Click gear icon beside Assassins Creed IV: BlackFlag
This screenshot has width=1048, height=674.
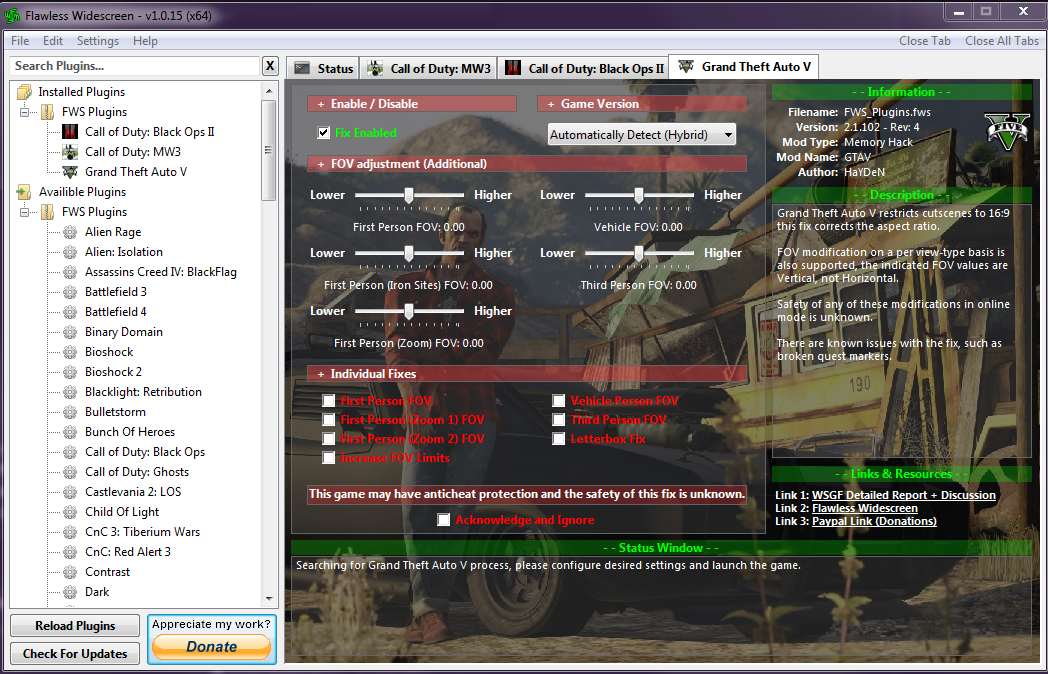pyautogui.click(x=70, y=272)
